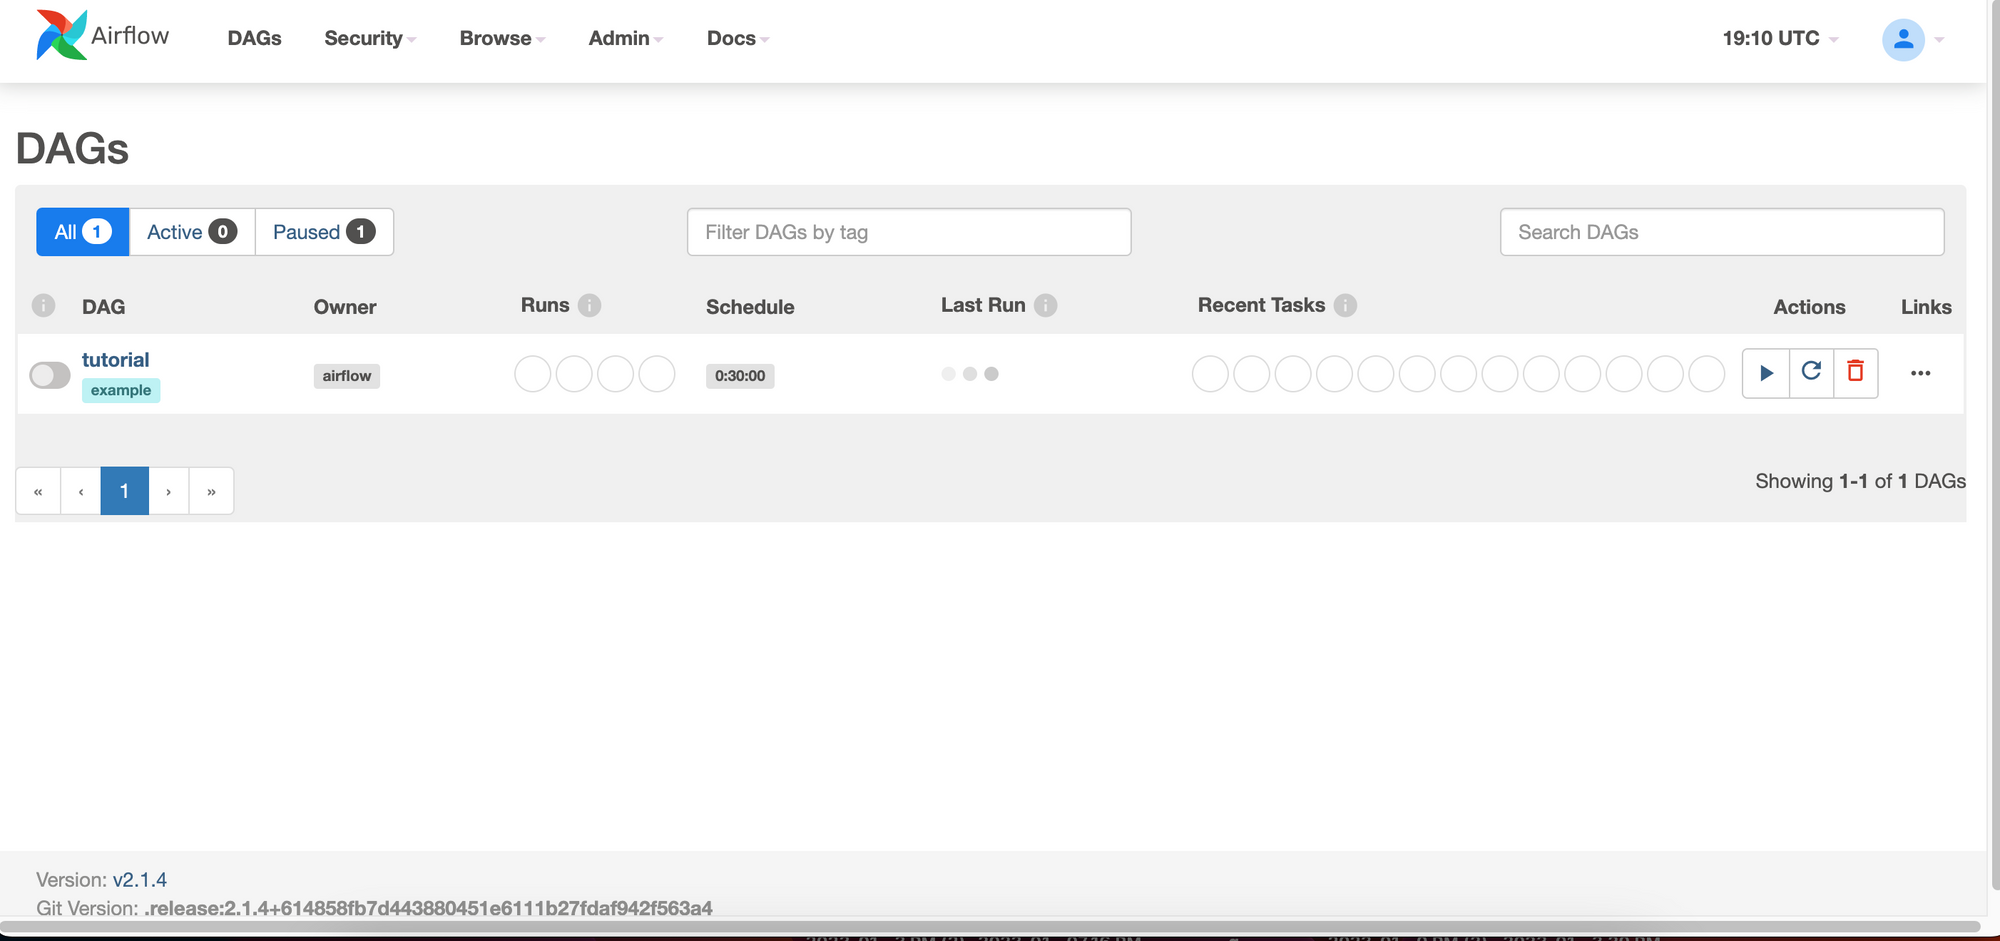Open the DAGs menu item
Screen dimensions: 2000x941
click(x=254, y=38)
